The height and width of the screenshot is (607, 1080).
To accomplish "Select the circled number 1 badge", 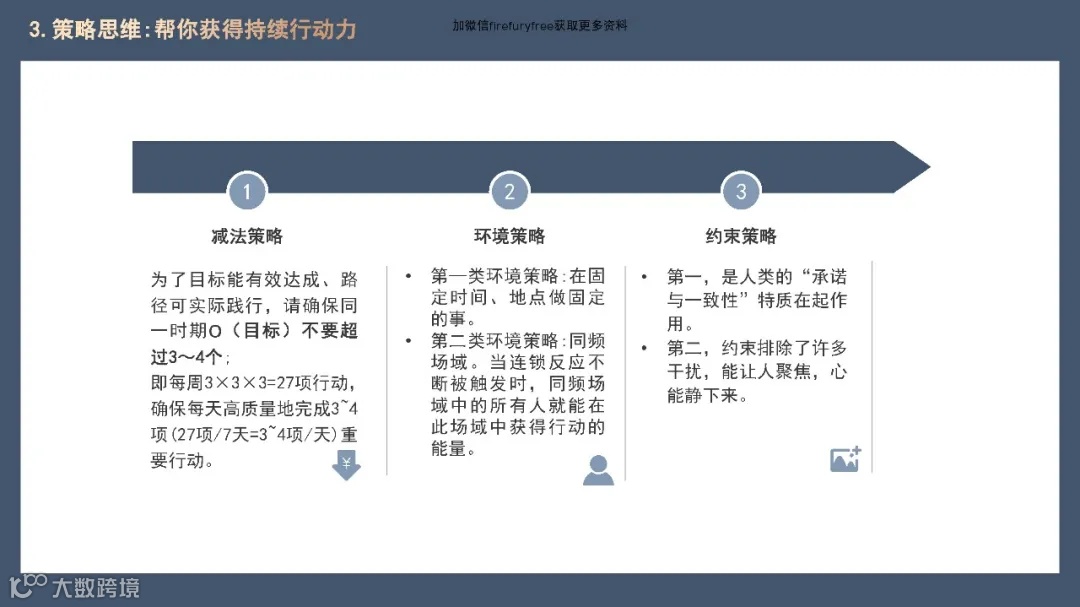I will (248, 191).
